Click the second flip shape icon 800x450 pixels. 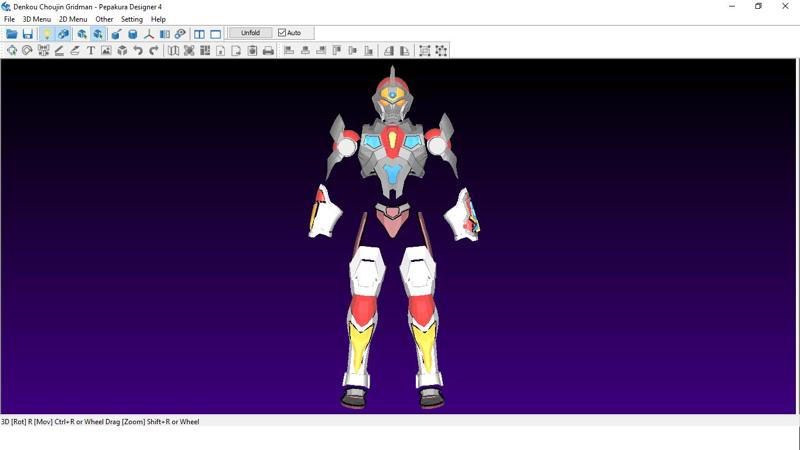405,50
